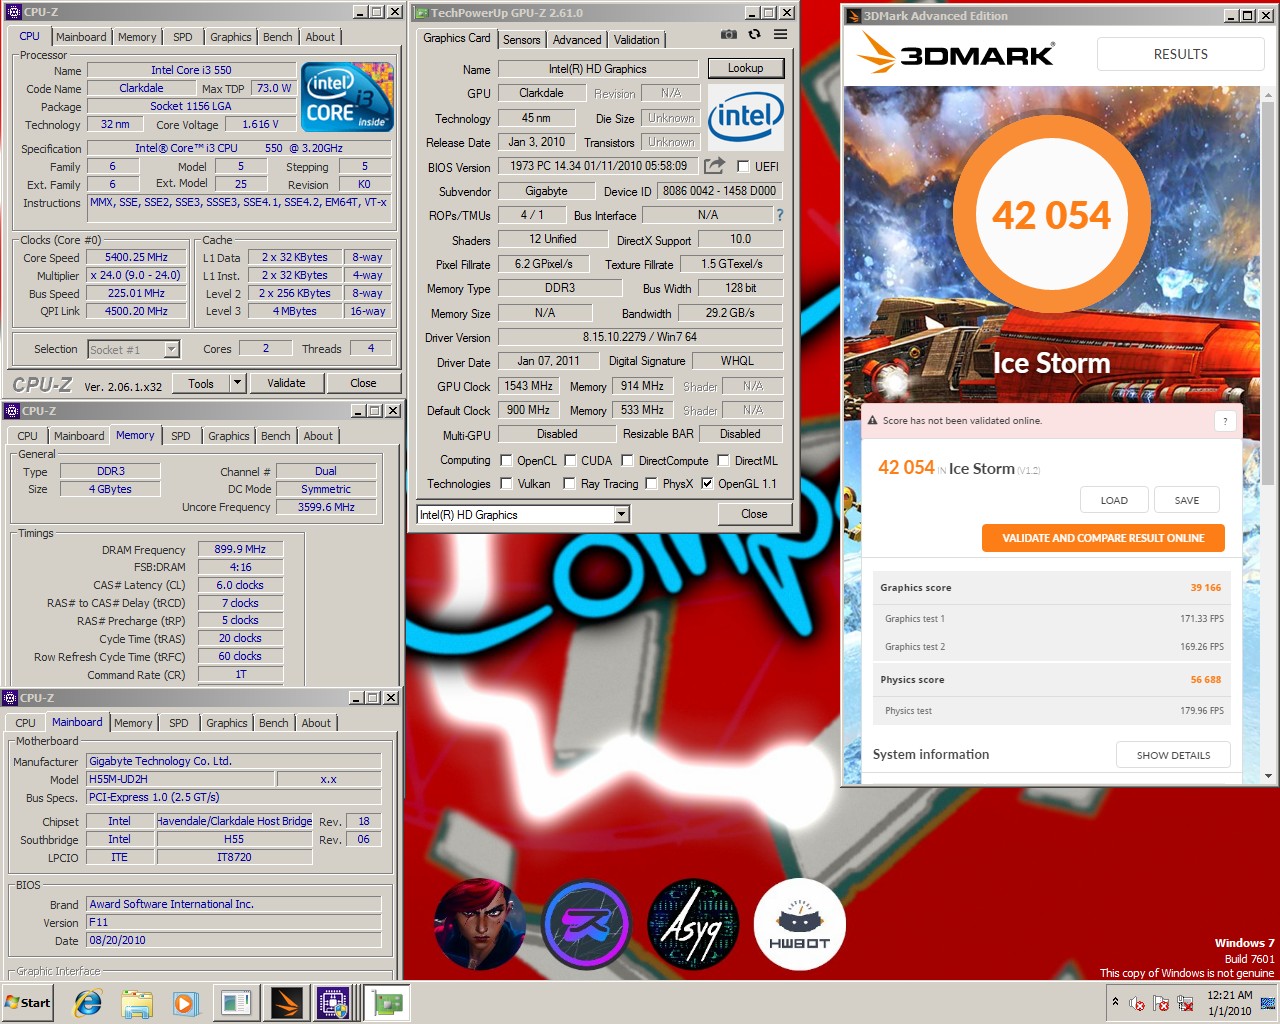Screen dimensions: 1280x1024
Task: Switch to Sensors tab in GPU-Z
Action: pyautogui.click(x=521, y=39)
